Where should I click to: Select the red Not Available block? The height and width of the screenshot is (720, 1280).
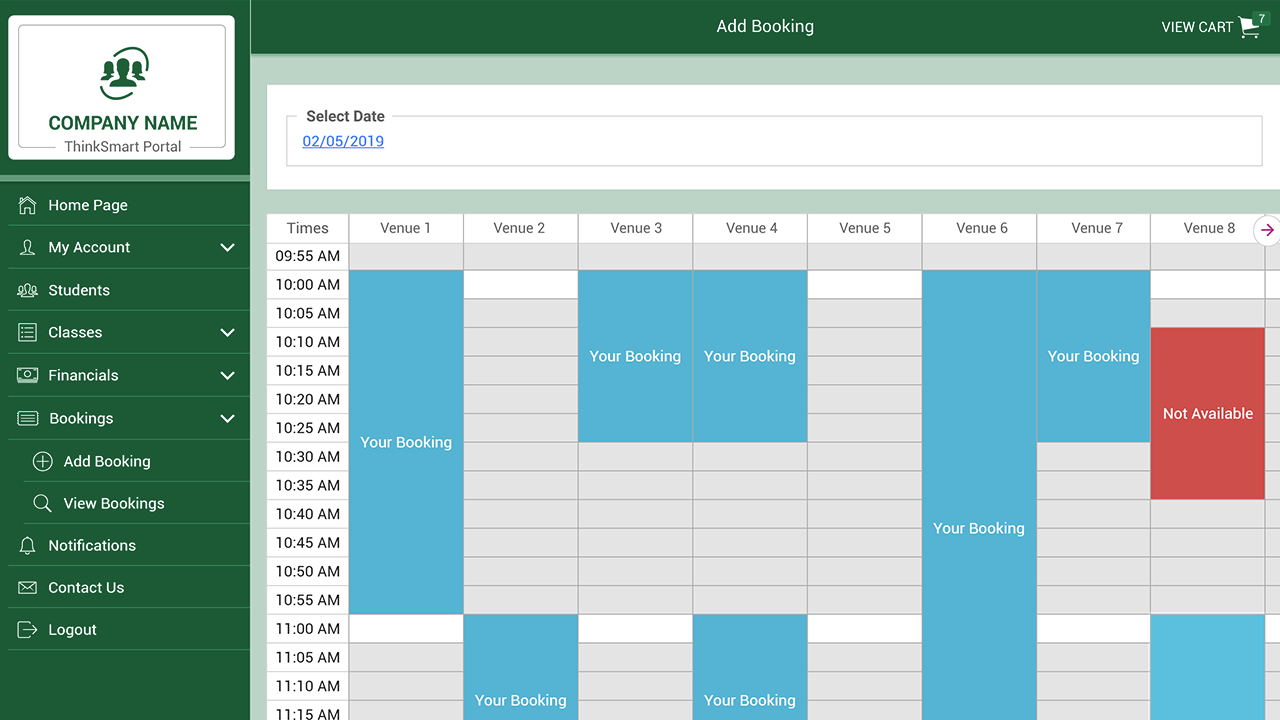point(1207,413)
